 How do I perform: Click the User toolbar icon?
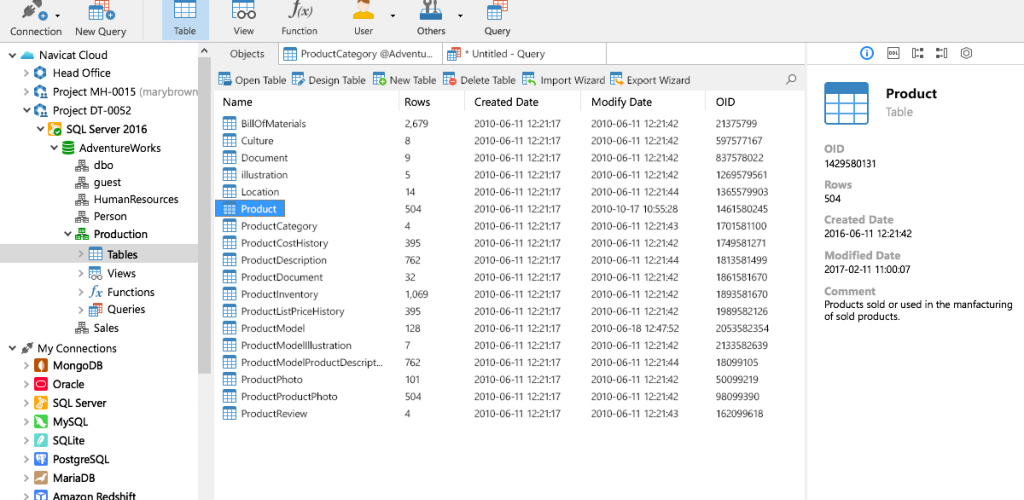(x=364, y=11)
